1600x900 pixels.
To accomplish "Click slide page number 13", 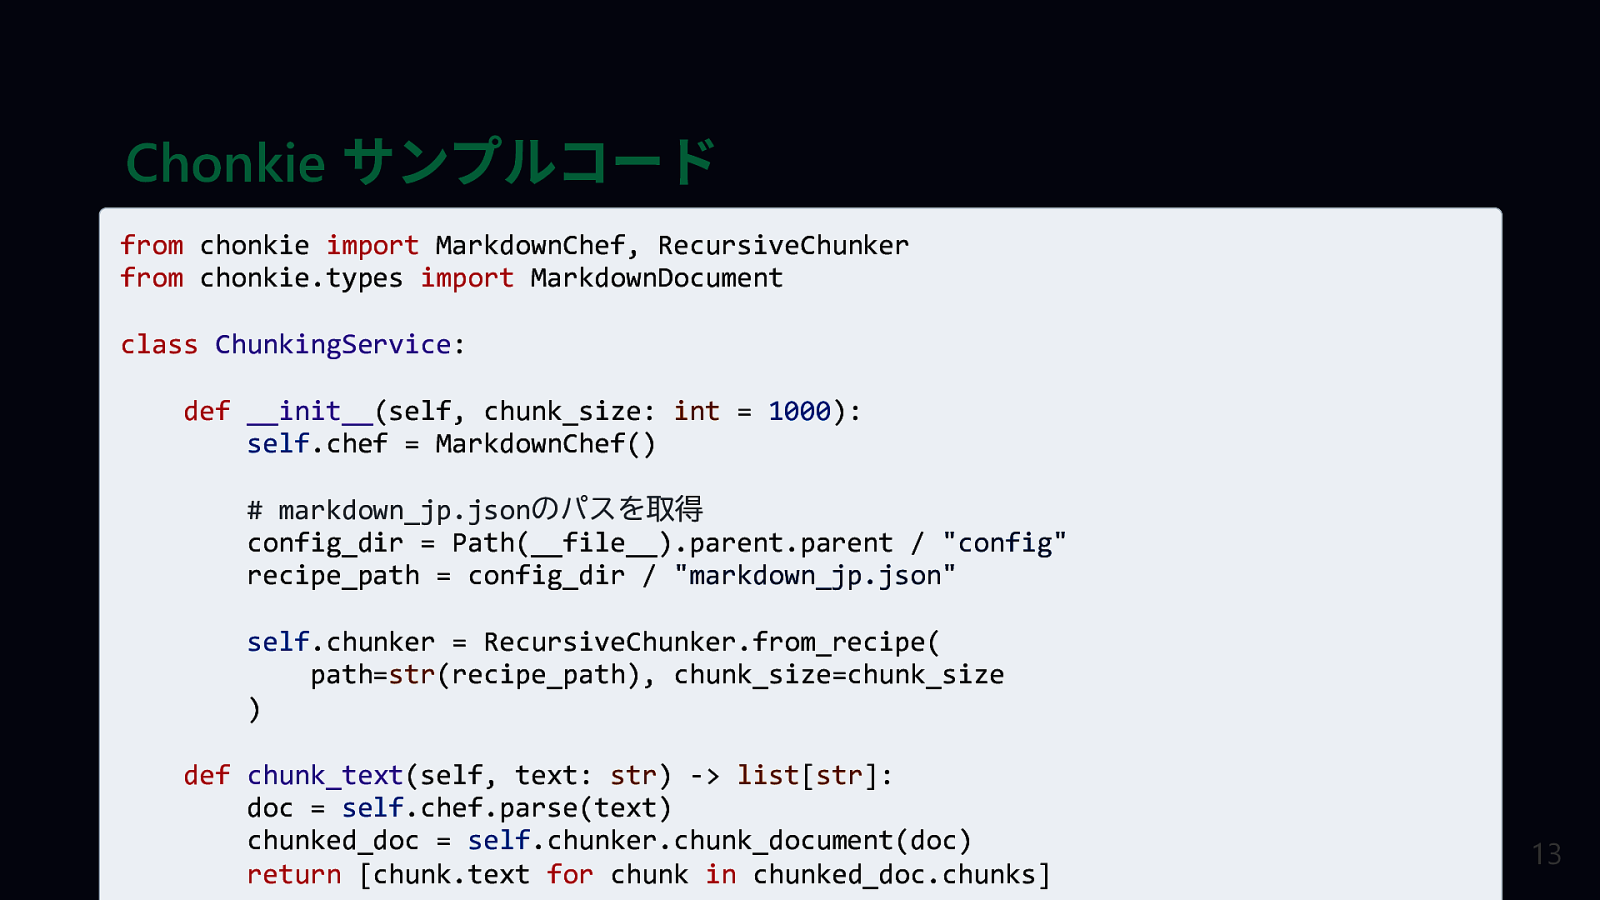I will [1546, 854].
